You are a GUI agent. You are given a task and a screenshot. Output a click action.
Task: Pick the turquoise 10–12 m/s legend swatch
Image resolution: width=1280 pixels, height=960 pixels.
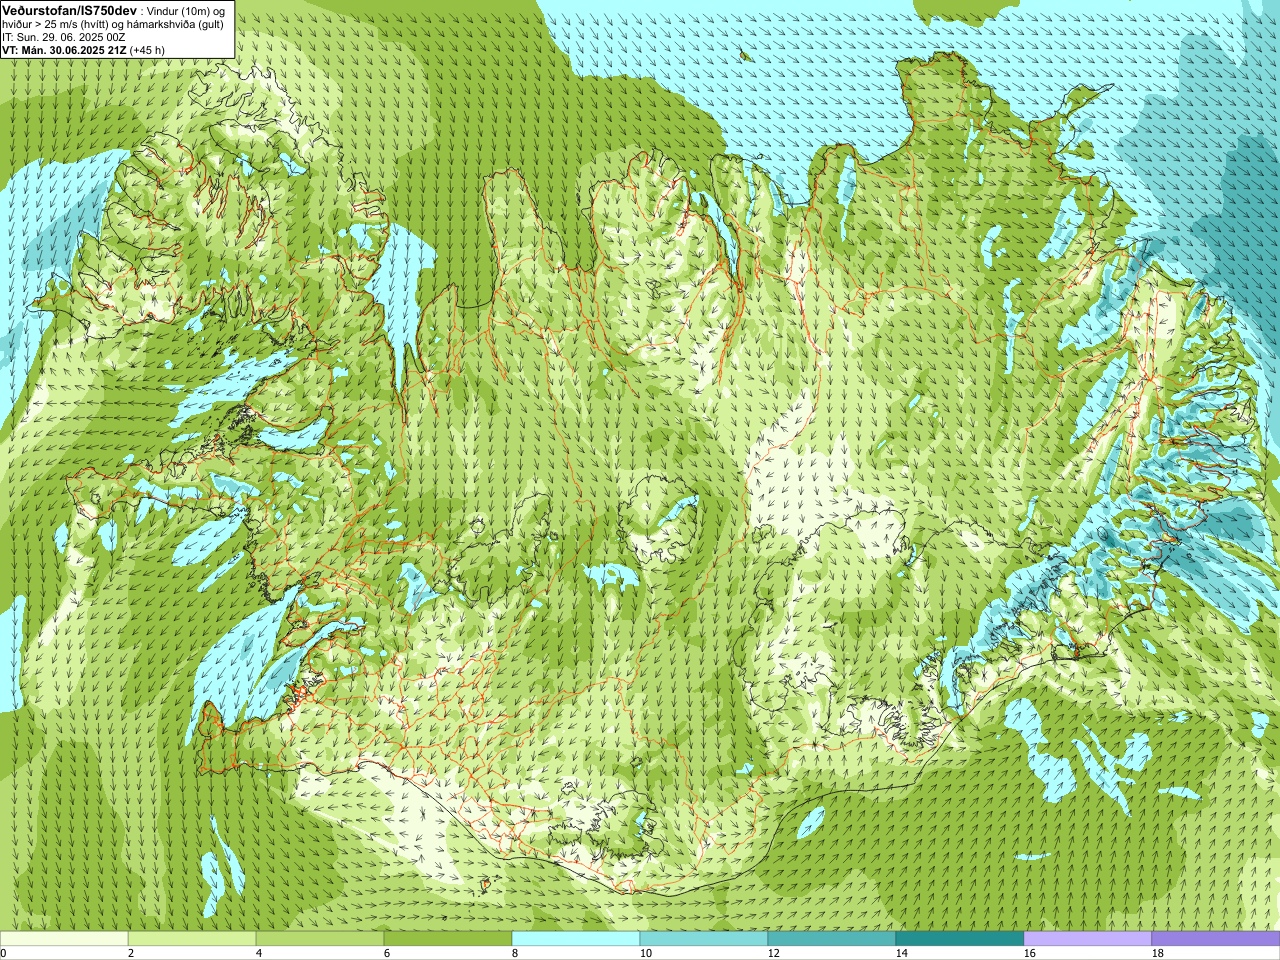tap(704, 940)
